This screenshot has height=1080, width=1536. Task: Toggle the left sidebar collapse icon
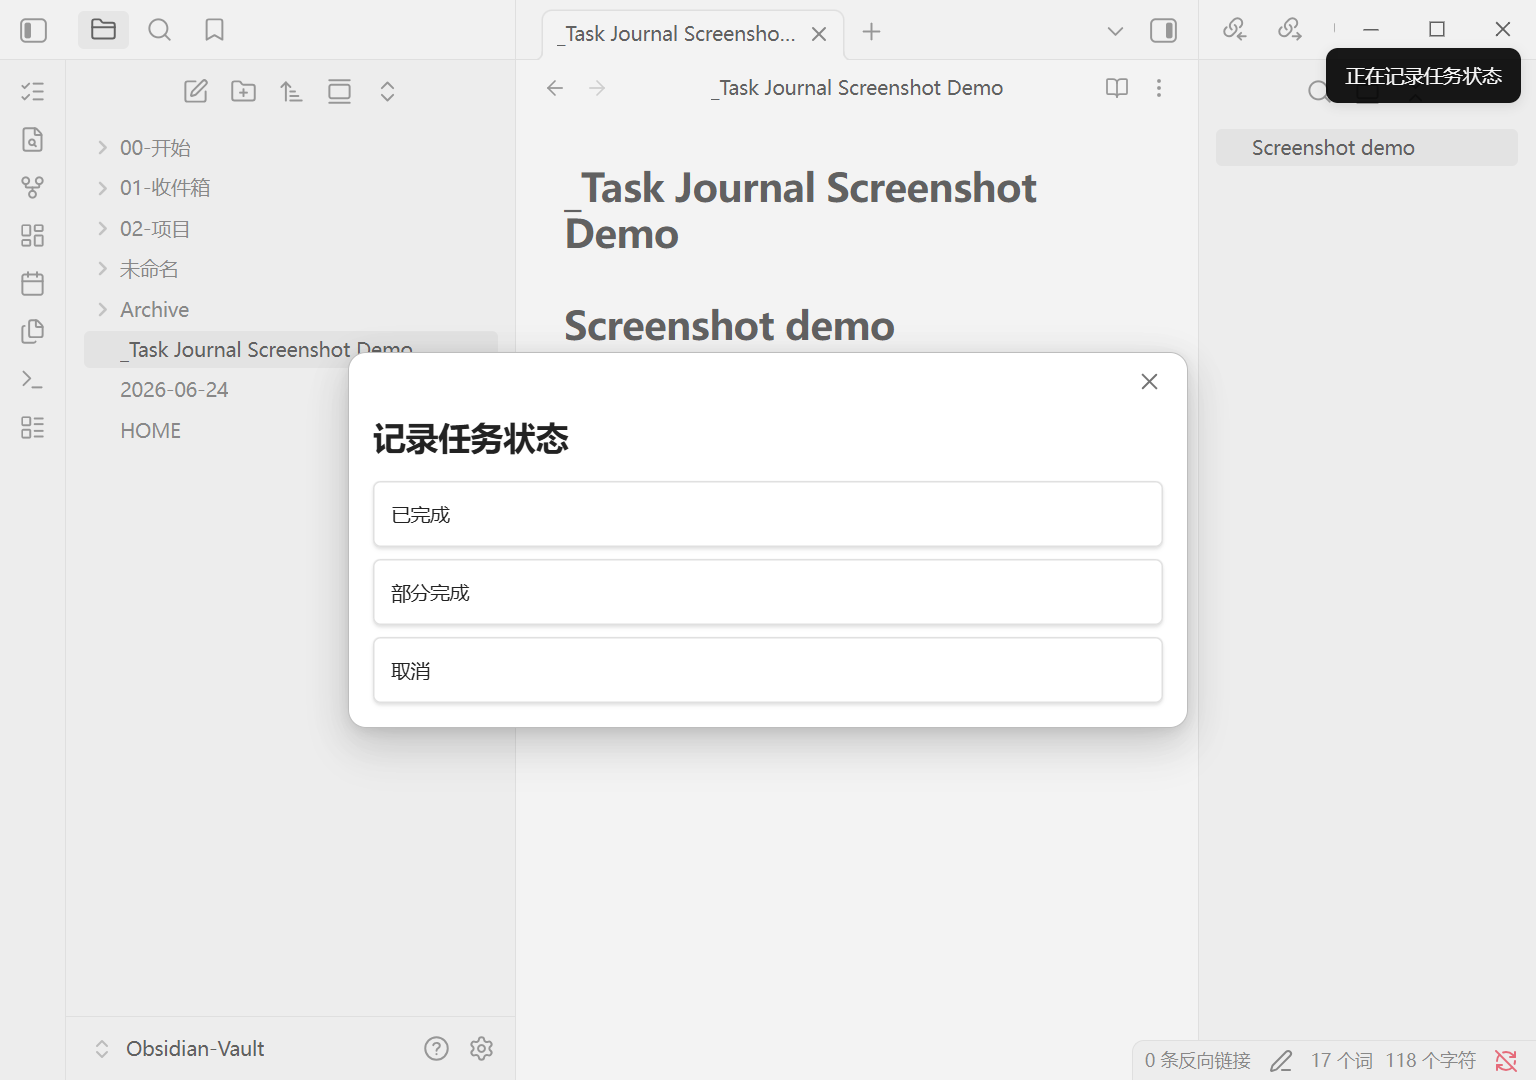point(33,30)
